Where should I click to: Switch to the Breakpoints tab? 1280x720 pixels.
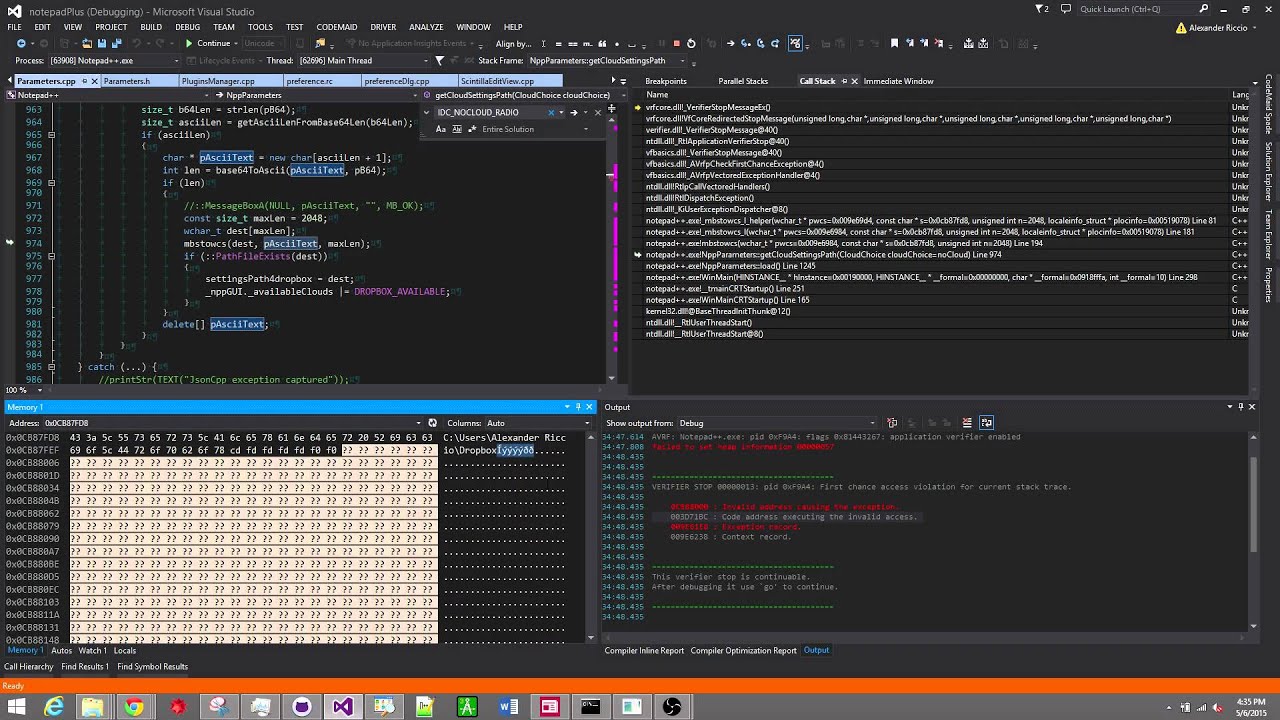tap(665, 81)
